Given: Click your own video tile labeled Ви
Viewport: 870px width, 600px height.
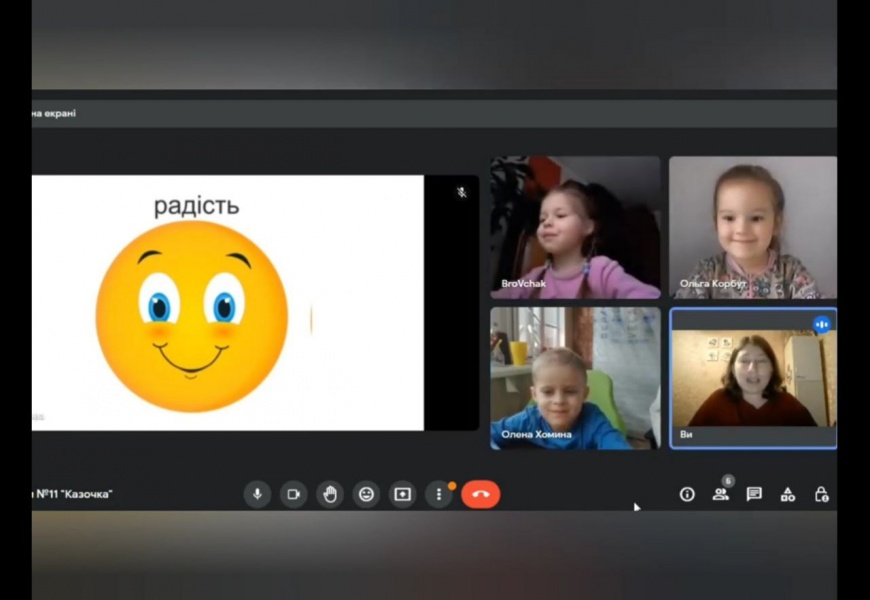Looking at the screenshot, I should point(752,377).
